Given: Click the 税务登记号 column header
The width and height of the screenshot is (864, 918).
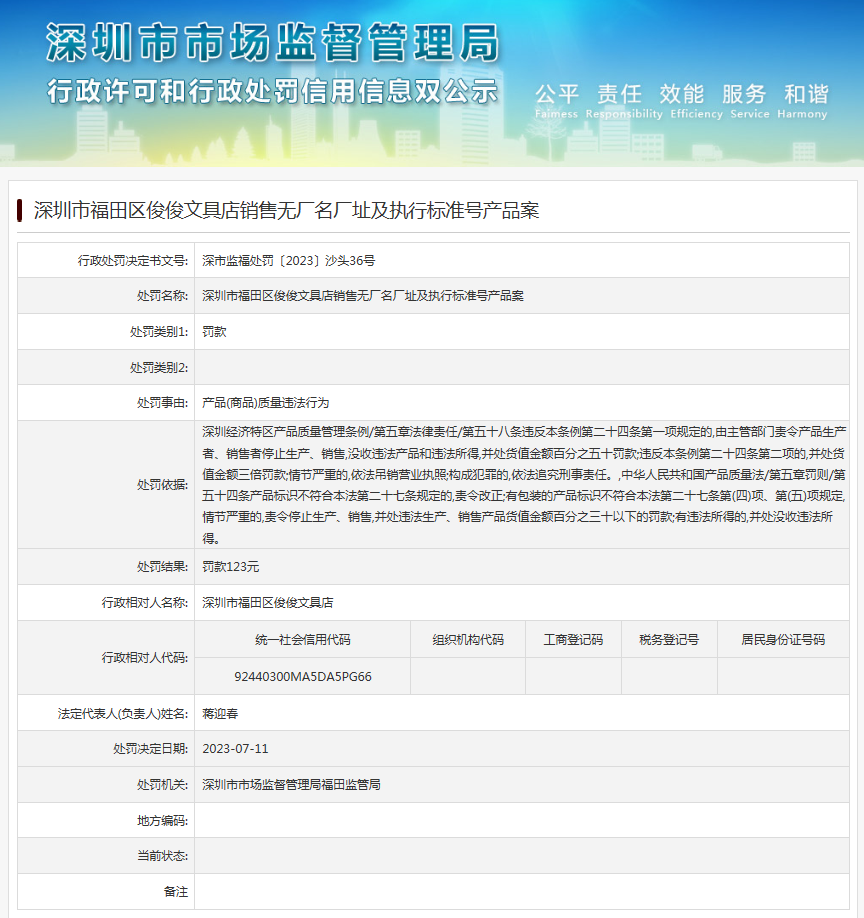Looking at the screenshot, I should pyautogui.click(x=669, y=640).
